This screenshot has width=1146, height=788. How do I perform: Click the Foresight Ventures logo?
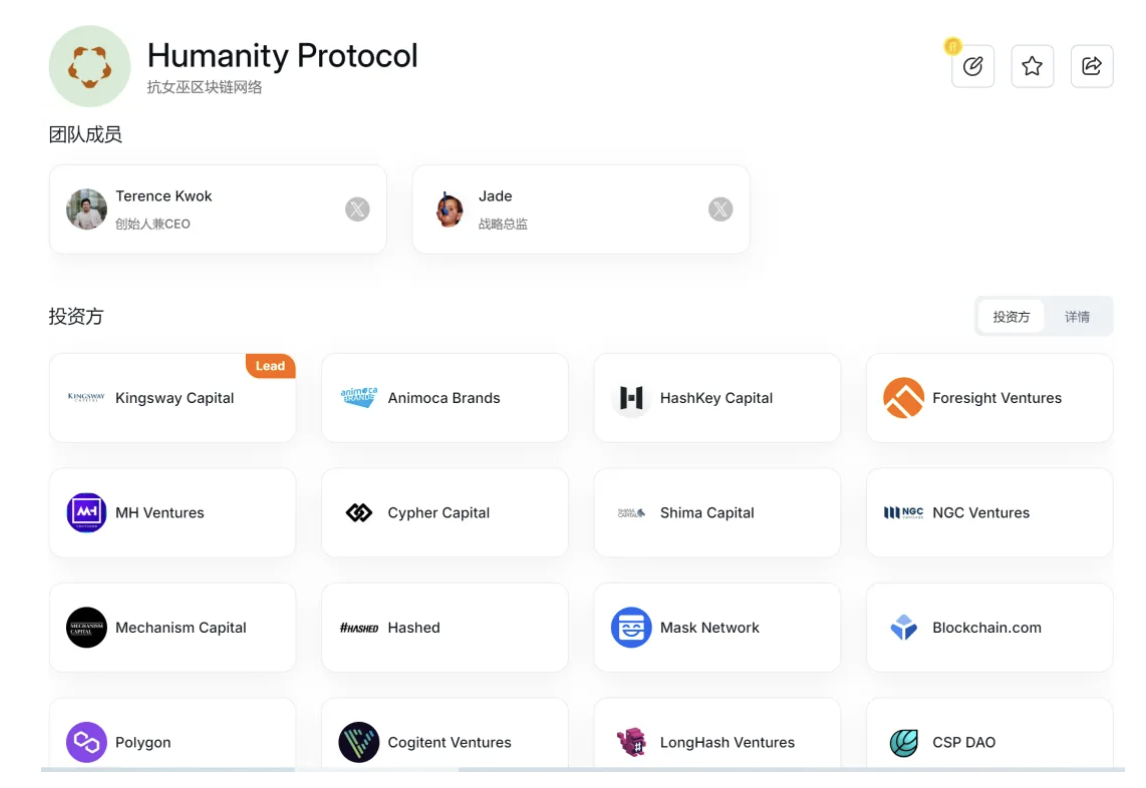[903, 398]
